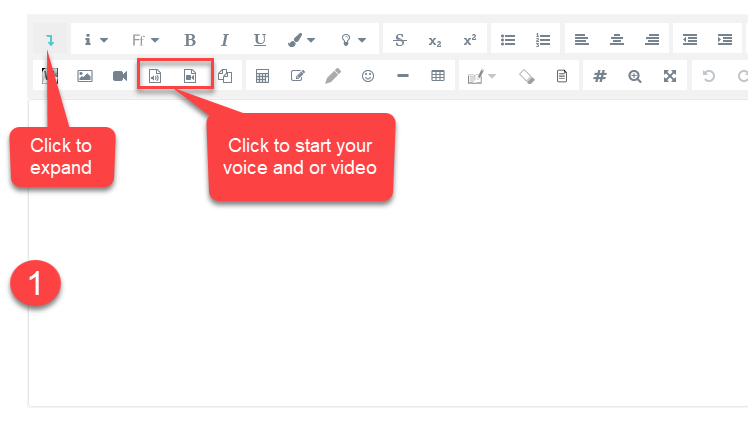This screenshot has width=748, height=428.
Task: Start audio voice recording
Action: pos(155,76)
